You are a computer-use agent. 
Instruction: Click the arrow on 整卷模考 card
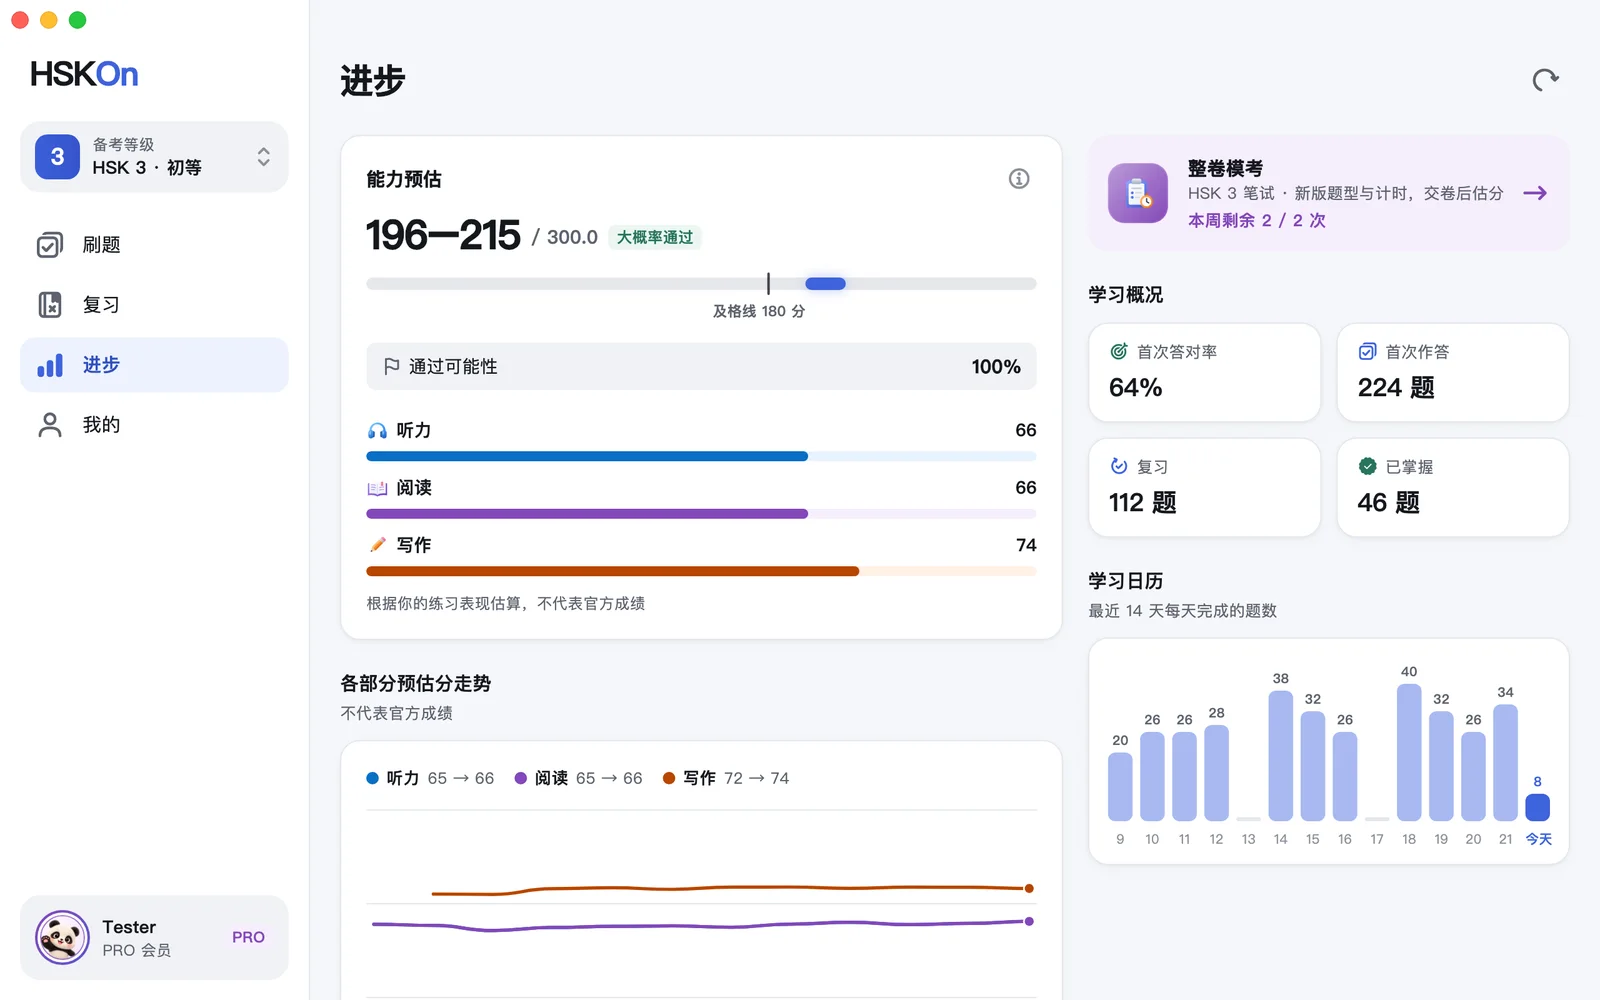coord(1535,193)
